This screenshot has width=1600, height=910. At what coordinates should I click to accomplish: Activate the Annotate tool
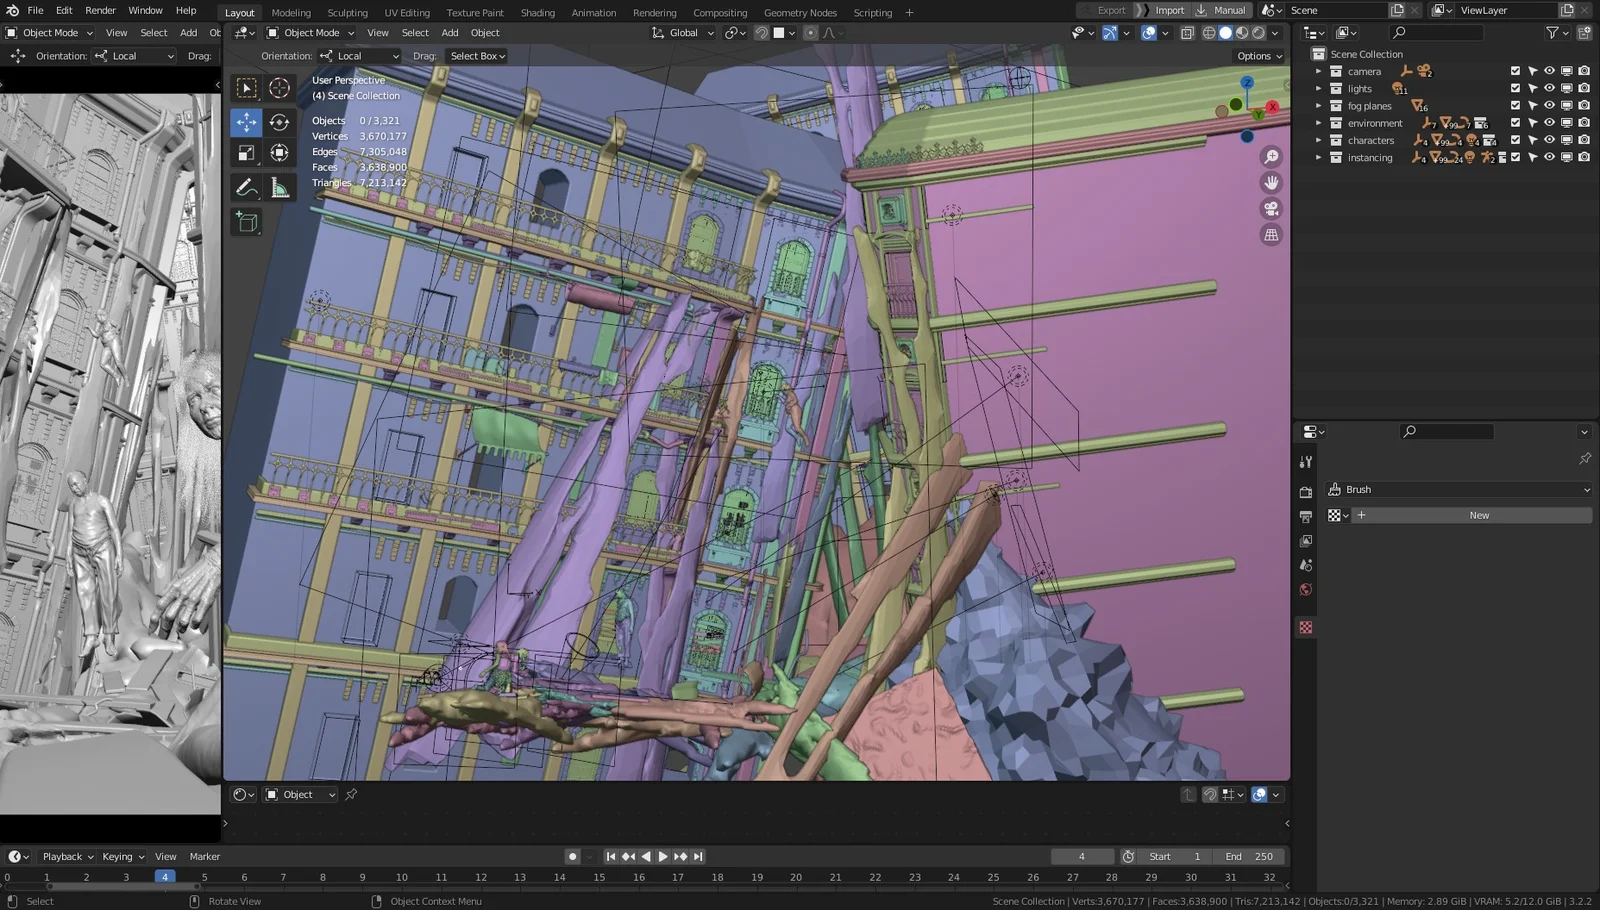(245, 187)
